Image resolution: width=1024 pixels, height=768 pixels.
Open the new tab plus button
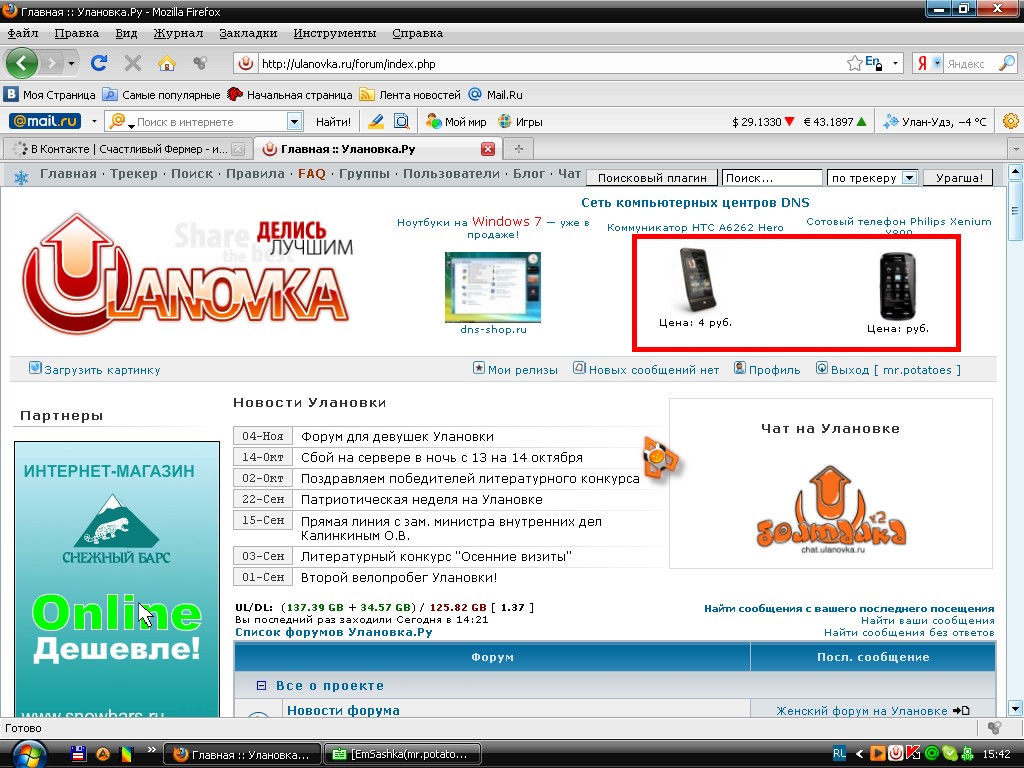tap(519, 149)
